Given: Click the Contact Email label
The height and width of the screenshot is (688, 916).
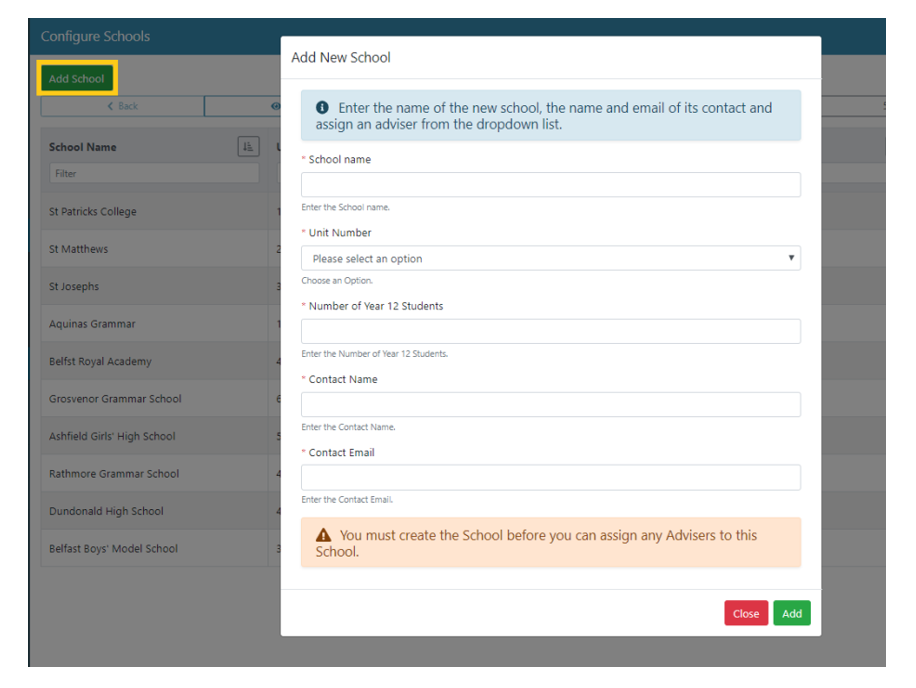Looking at the screenshot, I should pos(342,453).
